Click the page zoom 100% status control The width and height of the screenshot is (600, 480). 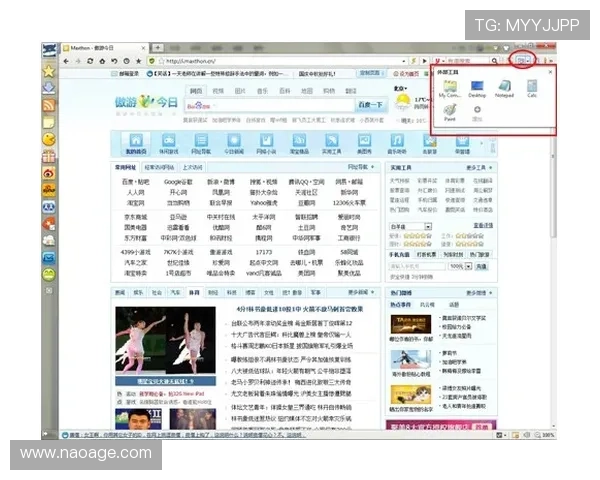(545, 435)
